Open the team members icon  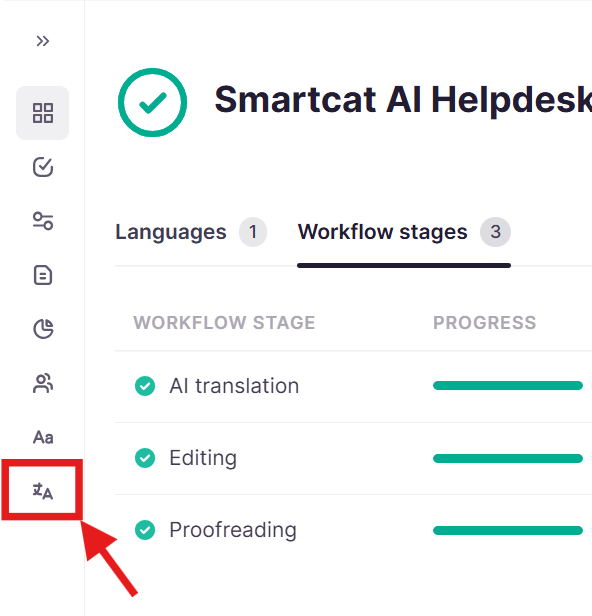coord(42,383)
